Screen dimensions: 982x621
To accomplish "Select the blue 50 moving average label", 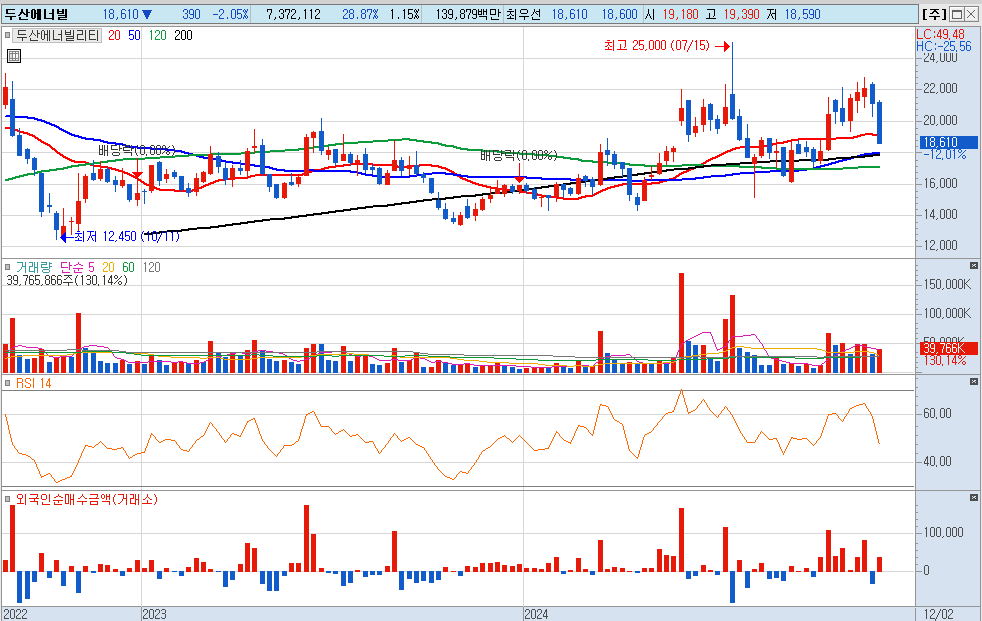I will 134,36.
